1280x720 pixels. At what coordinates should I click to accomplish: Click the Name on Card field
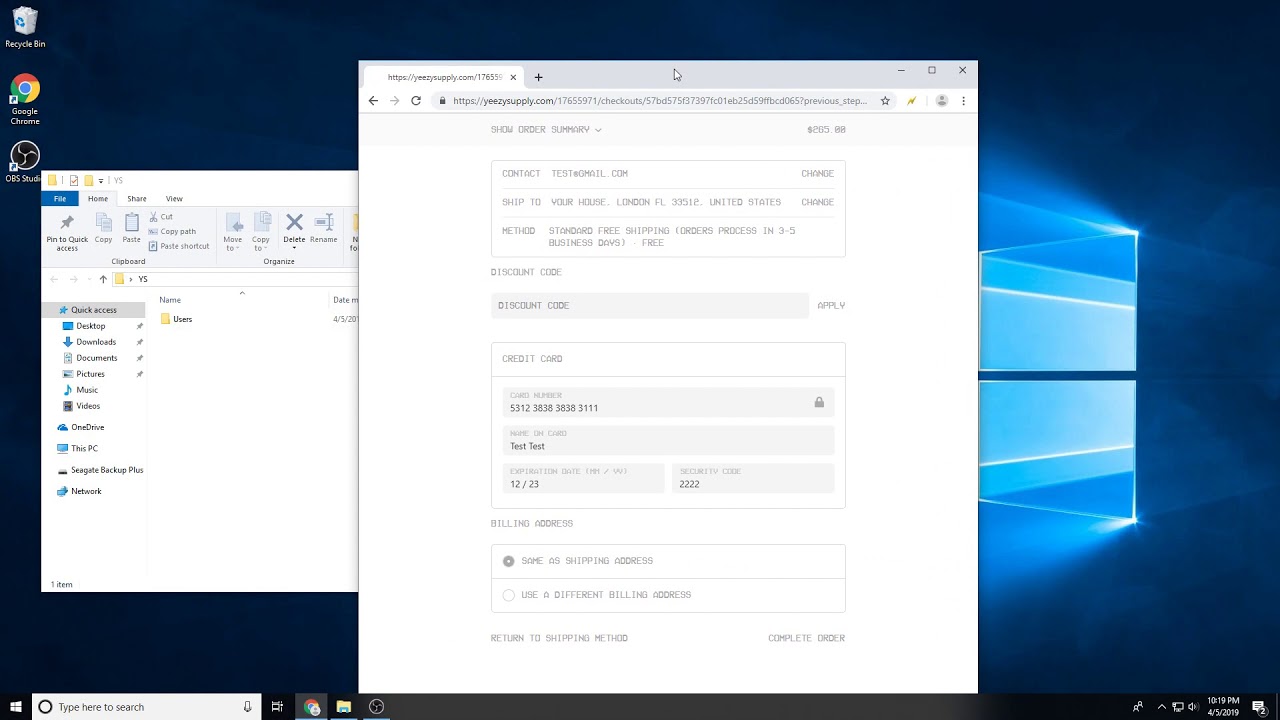[x=668, y=441]
